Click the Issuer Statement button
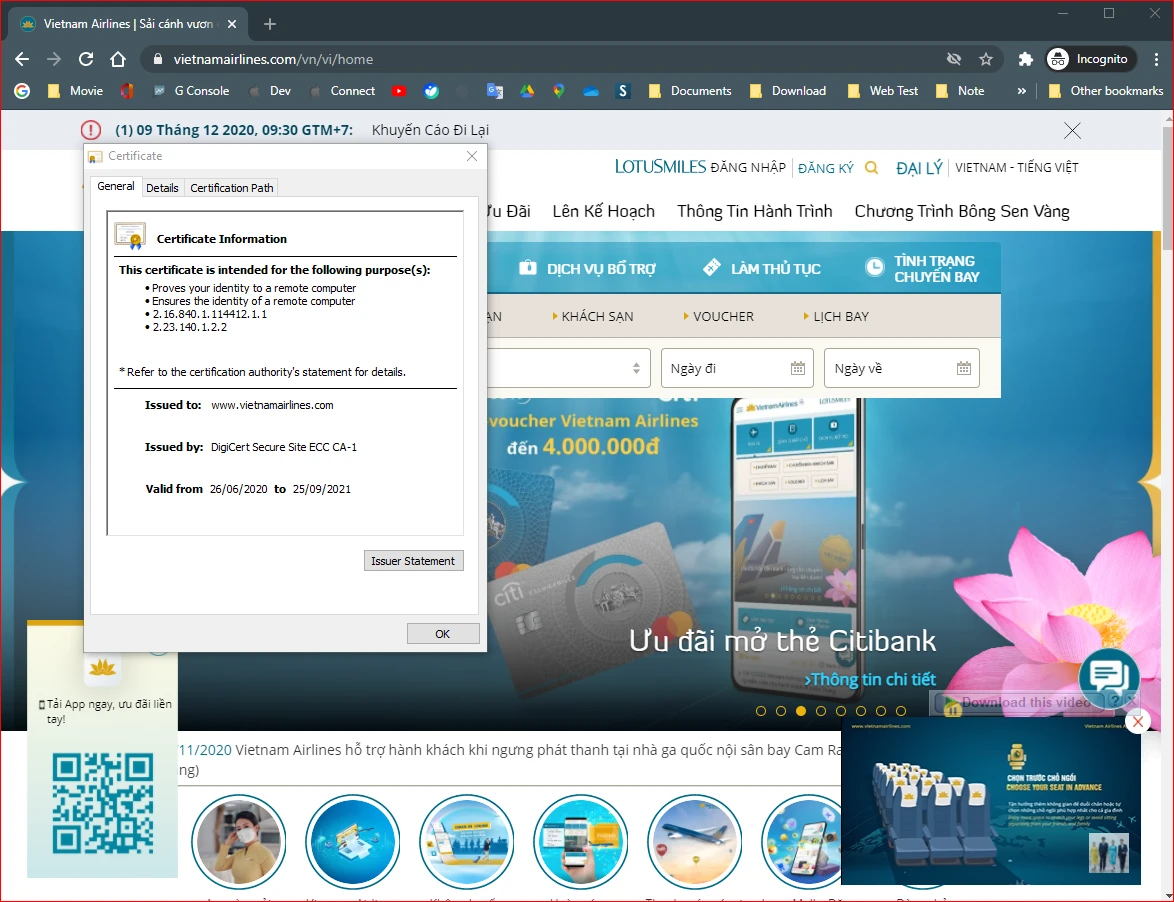 [413, 561]
